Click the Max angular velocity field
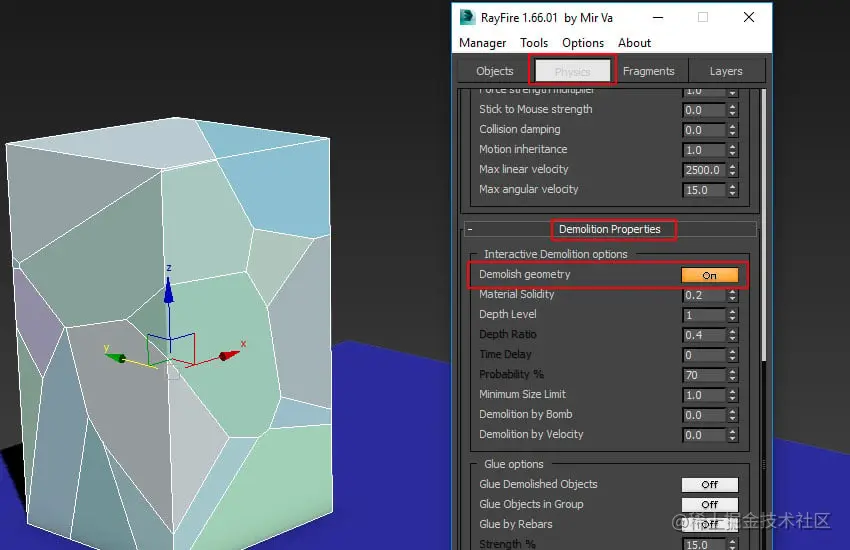 click(704, 190)
